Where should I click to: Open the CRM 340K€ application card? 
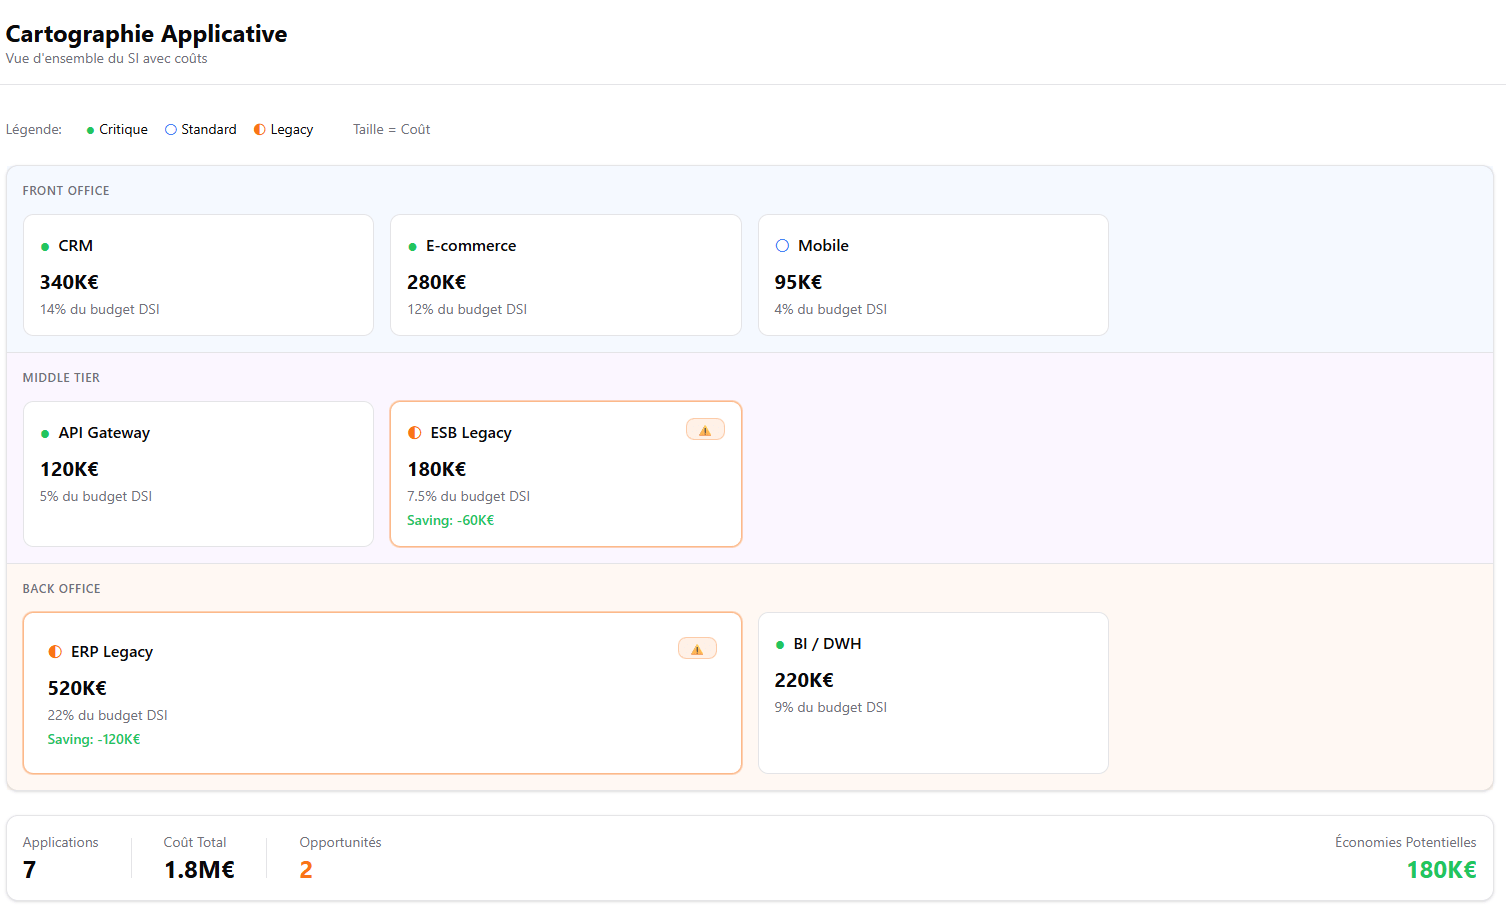click(198, 275)
